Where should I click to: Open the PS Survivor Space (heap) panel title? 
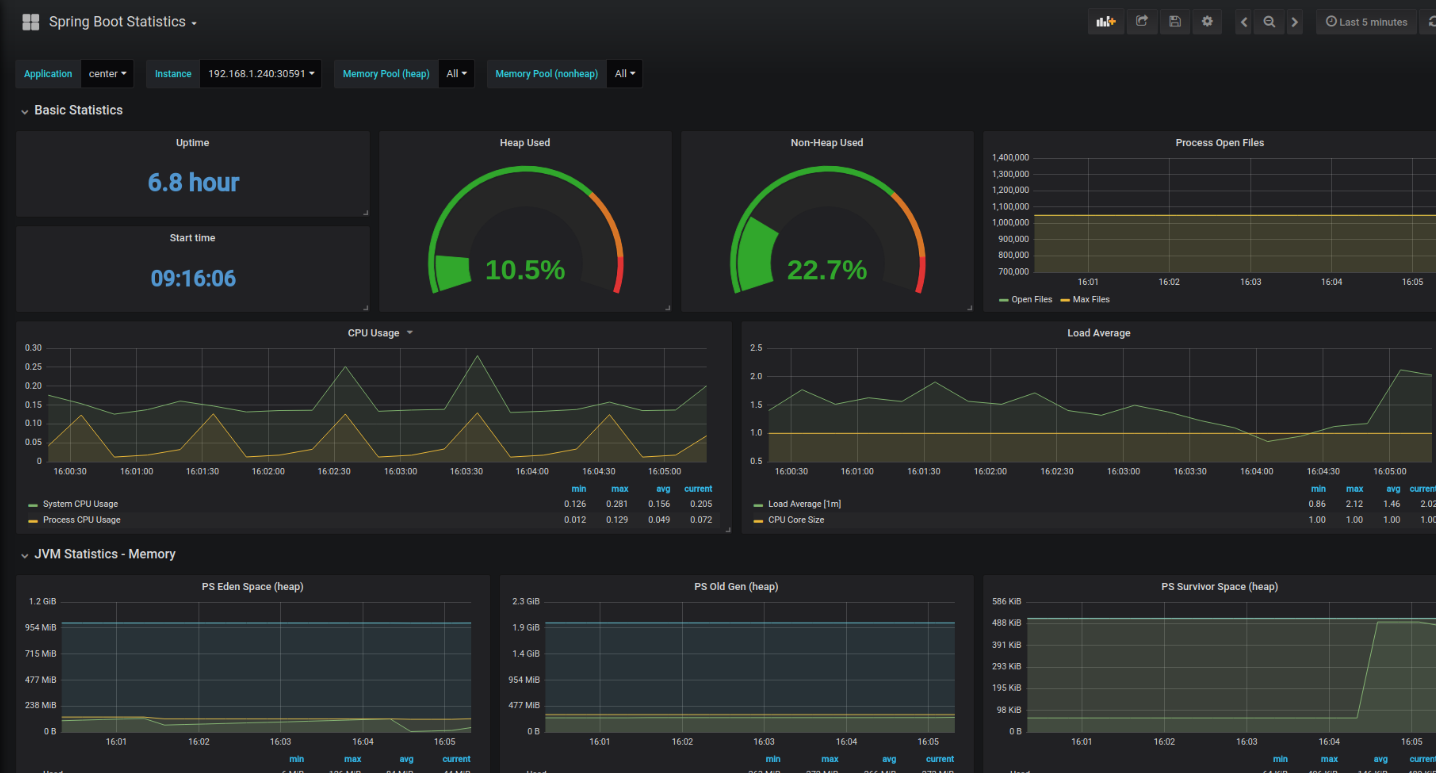coord(1219,587)
